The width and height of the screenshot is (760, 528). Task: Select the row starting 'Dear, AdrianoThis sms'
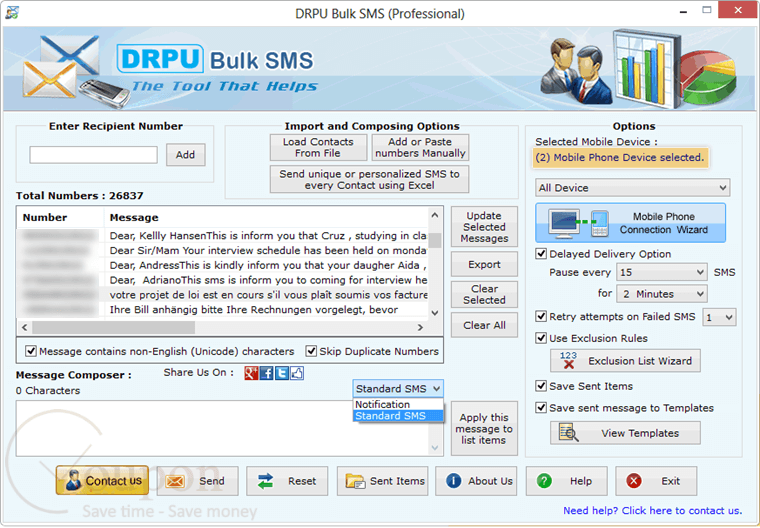tap(223, 280)
